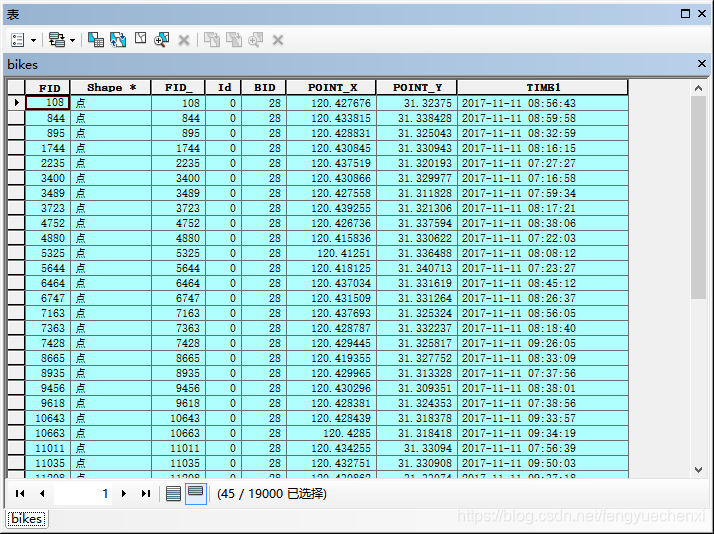Click the POINT_X column header
This screenshot has height=534, width=714.
click(x=332, y=87)
